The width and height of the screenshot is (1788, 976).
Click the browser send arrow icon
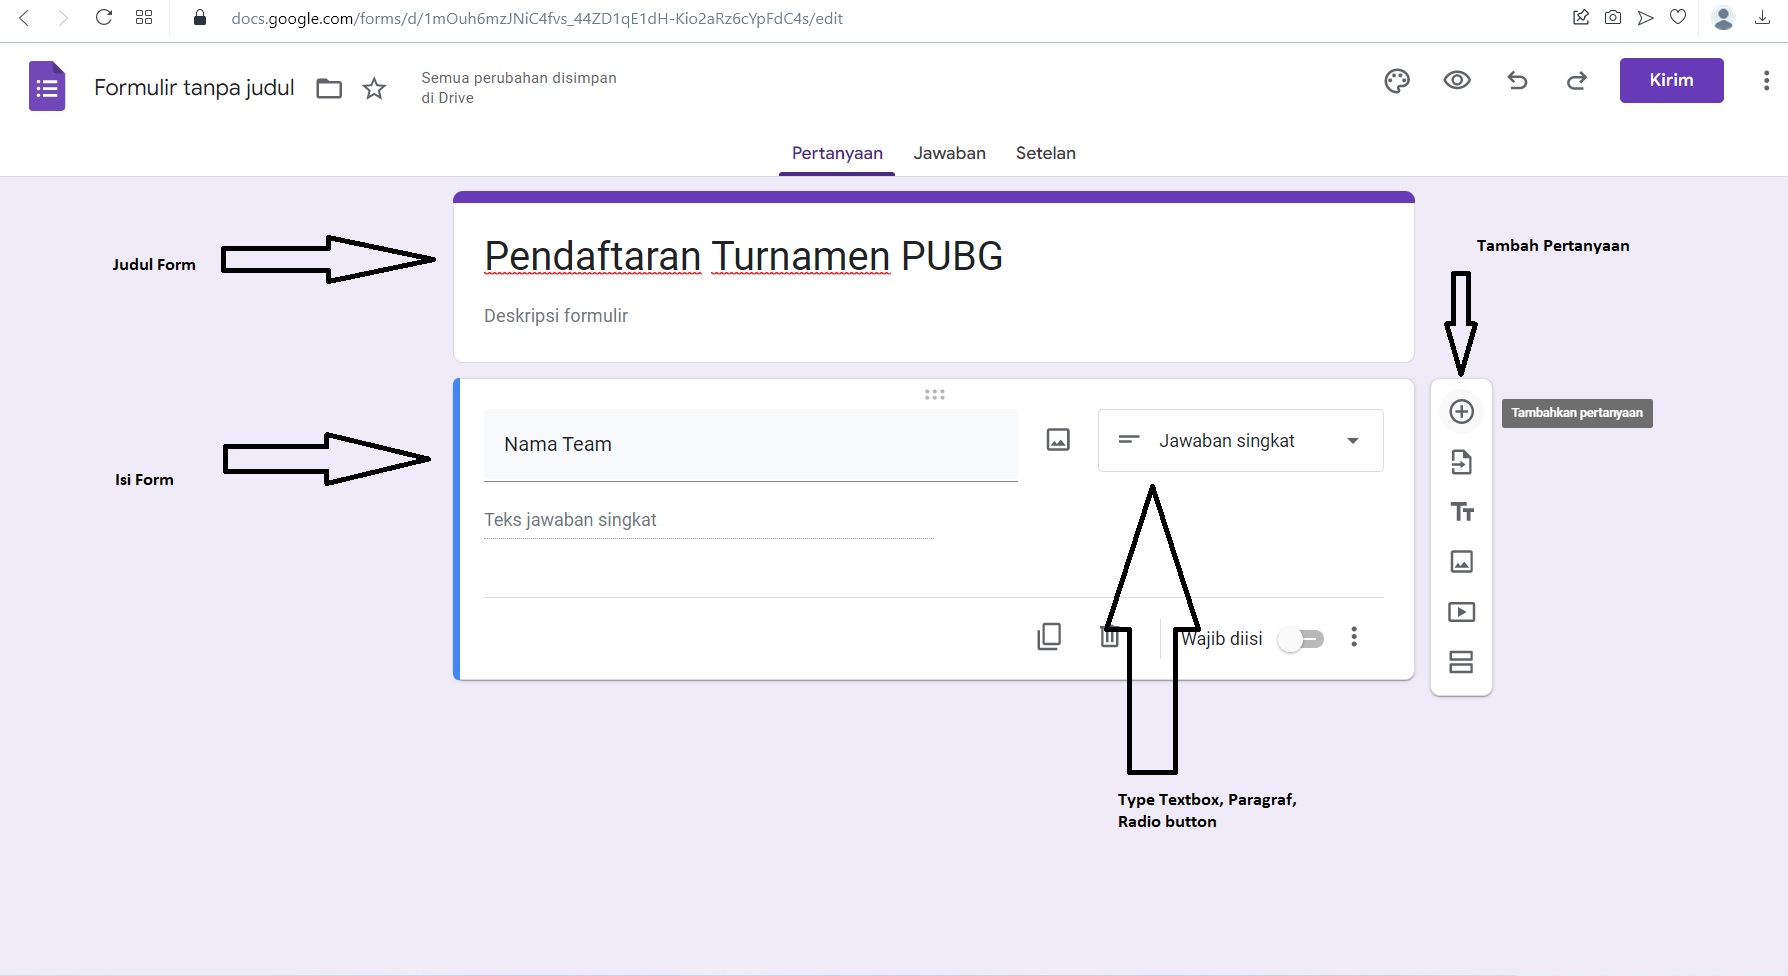tap(1645, 18)
